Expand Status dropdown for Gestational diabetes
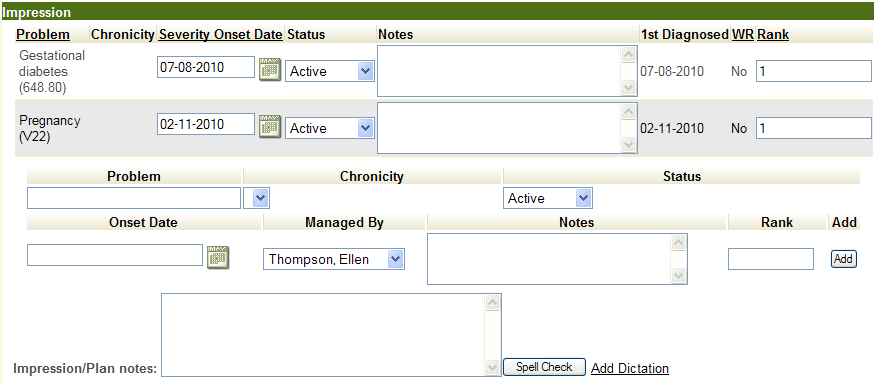874x383 pixels. coord(329,71)
